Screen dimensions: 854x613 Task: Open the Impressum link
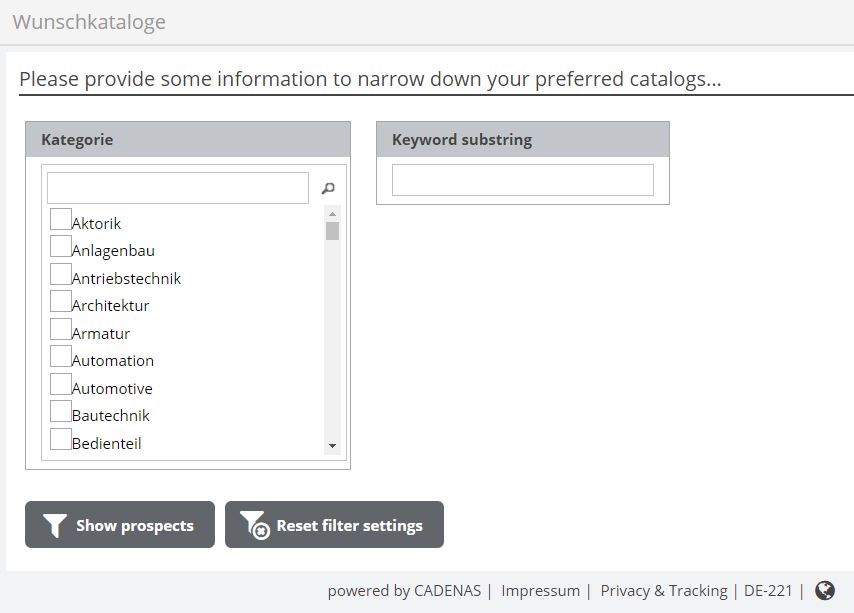pos(540,591)
